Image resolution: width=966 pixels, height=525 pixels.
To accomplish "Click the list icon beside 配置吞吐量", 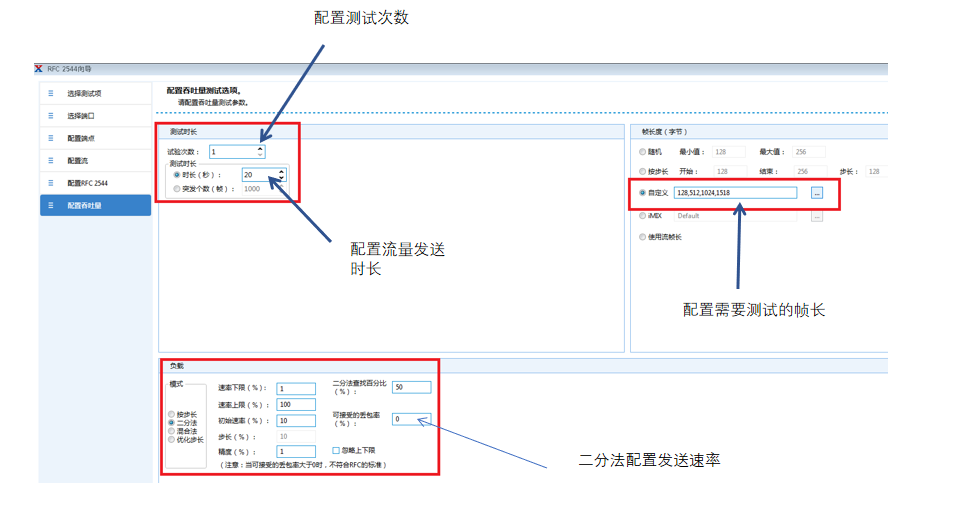I will point(51,205).
